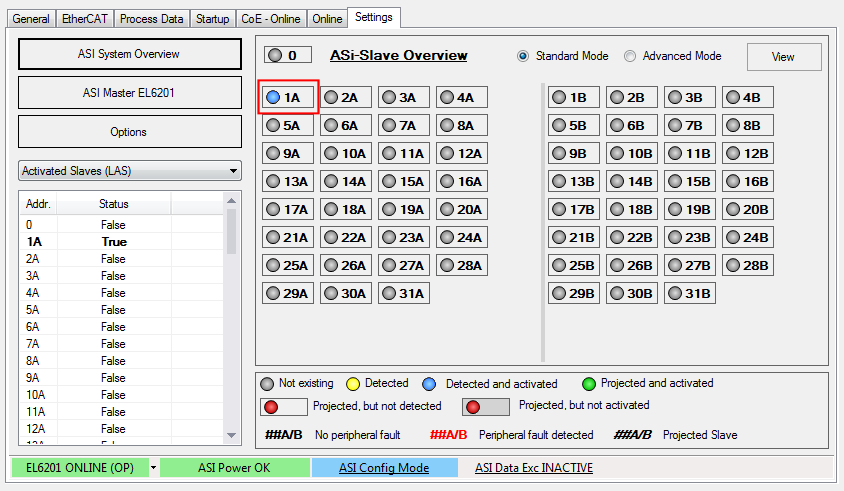Select slave 16A indicator
The width and height of the screenshot is (844, 491).
462,181
